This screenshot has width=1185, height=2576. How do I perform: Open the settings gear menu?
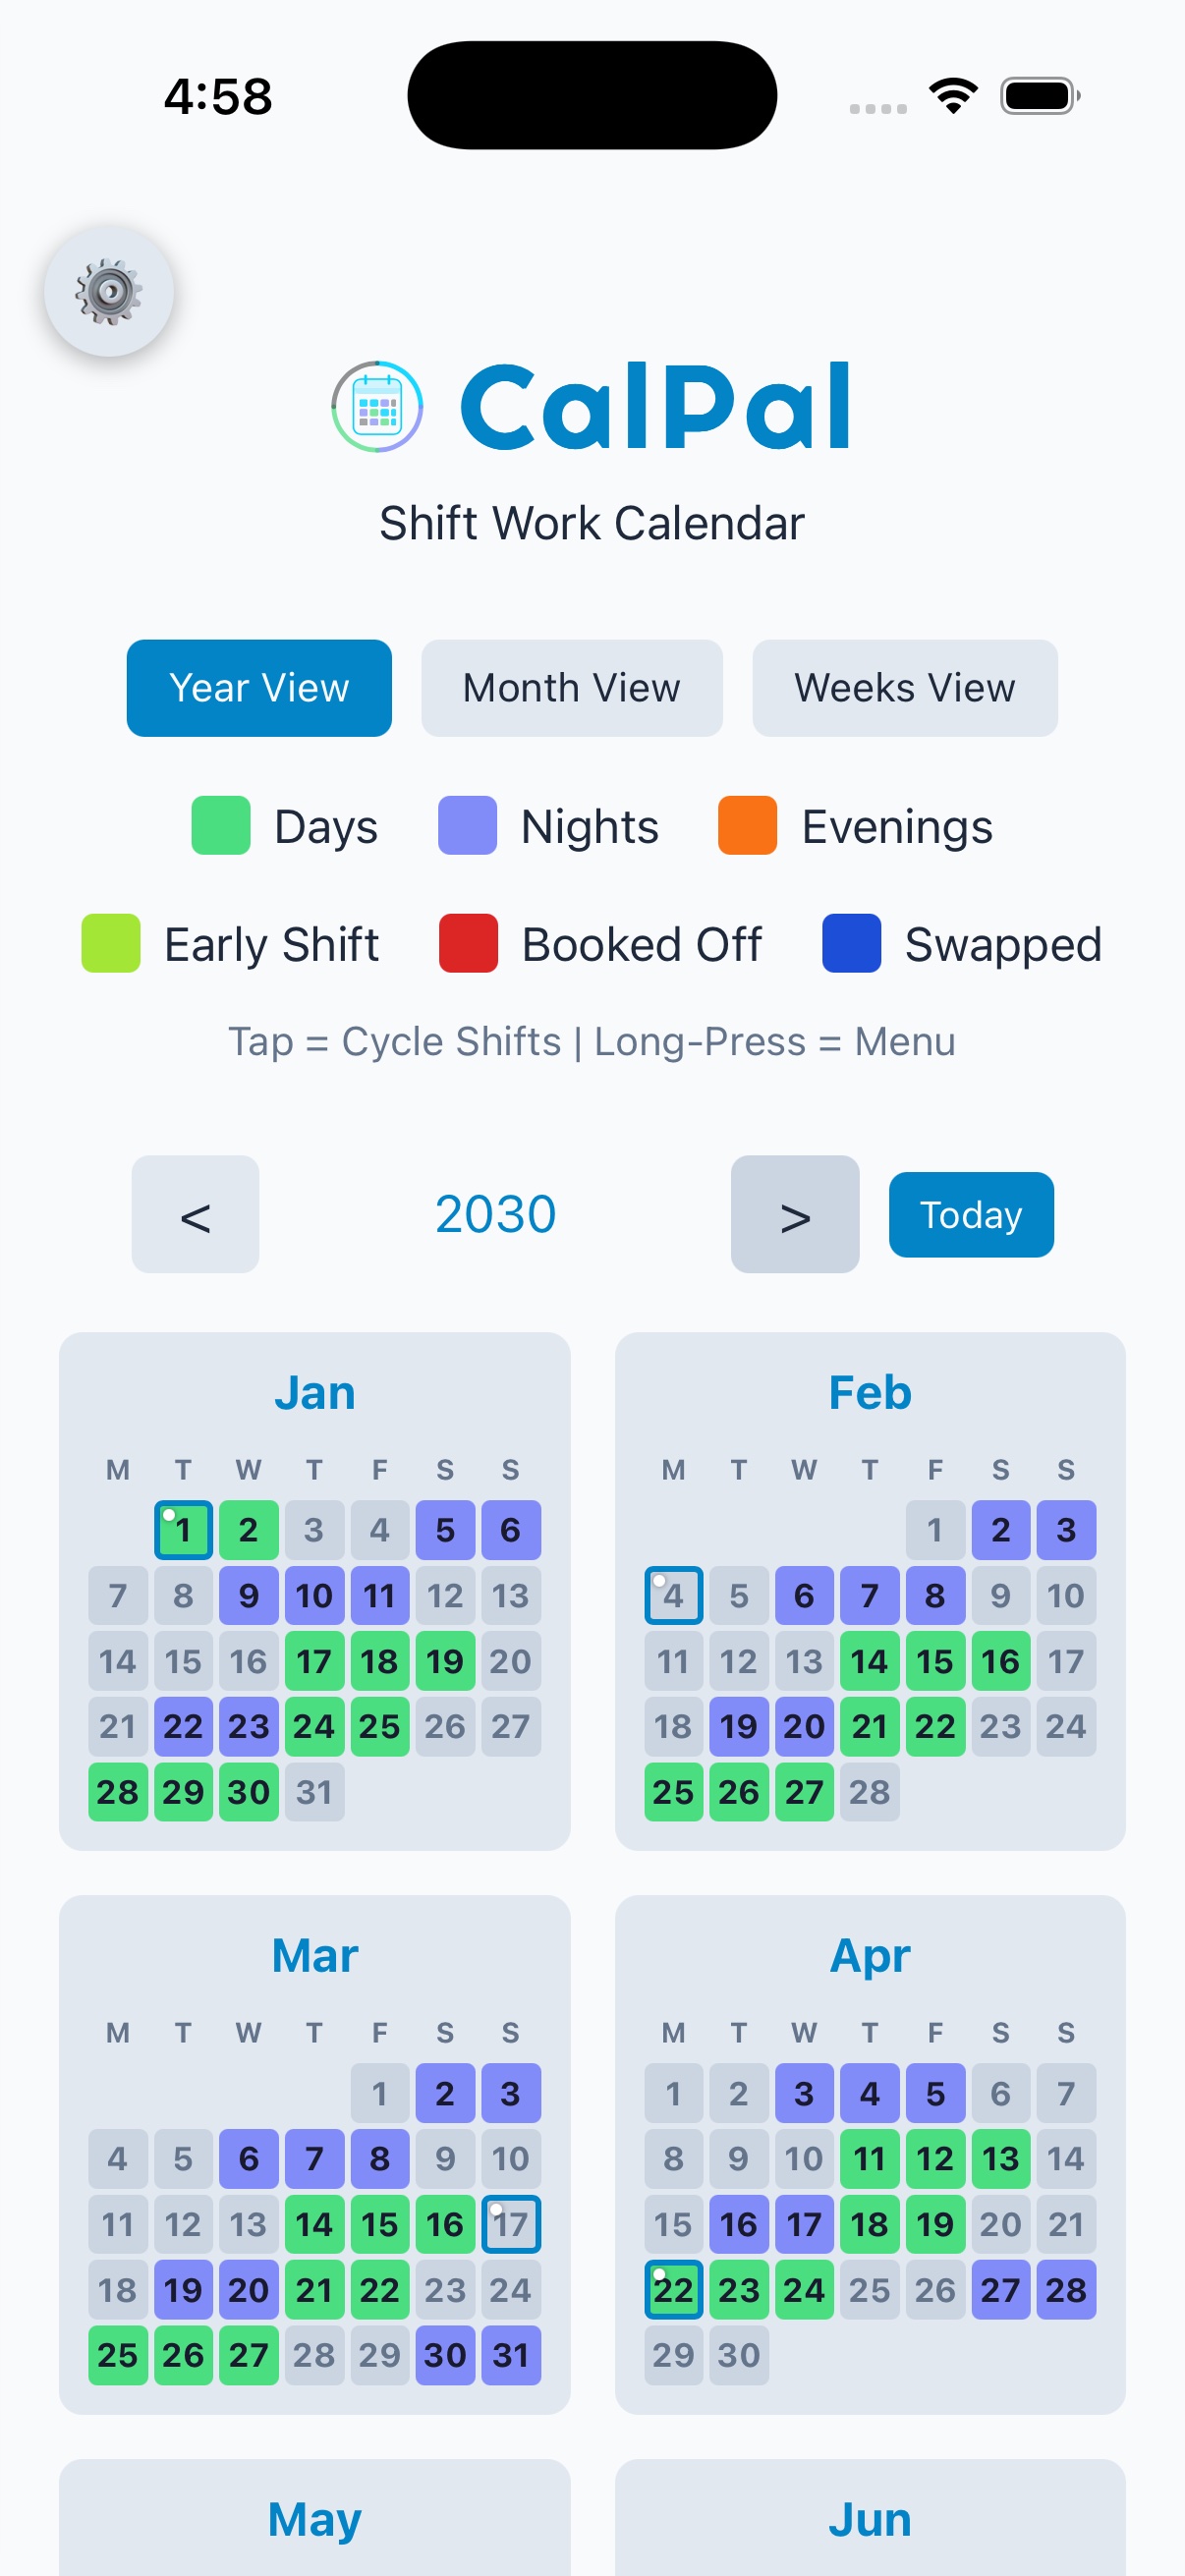coord(110,291)
